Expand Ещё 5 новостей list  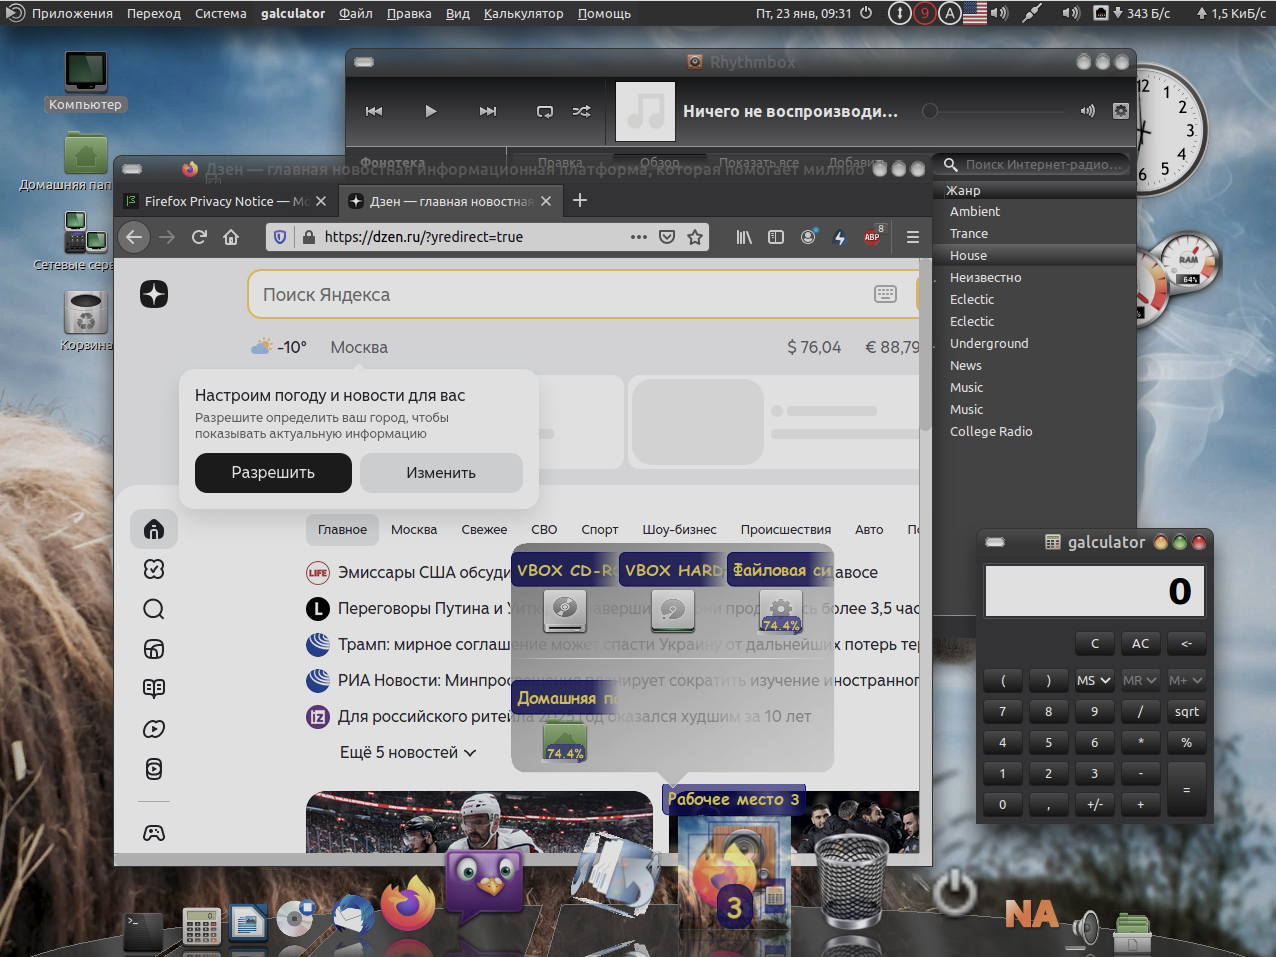pos(408,752)
